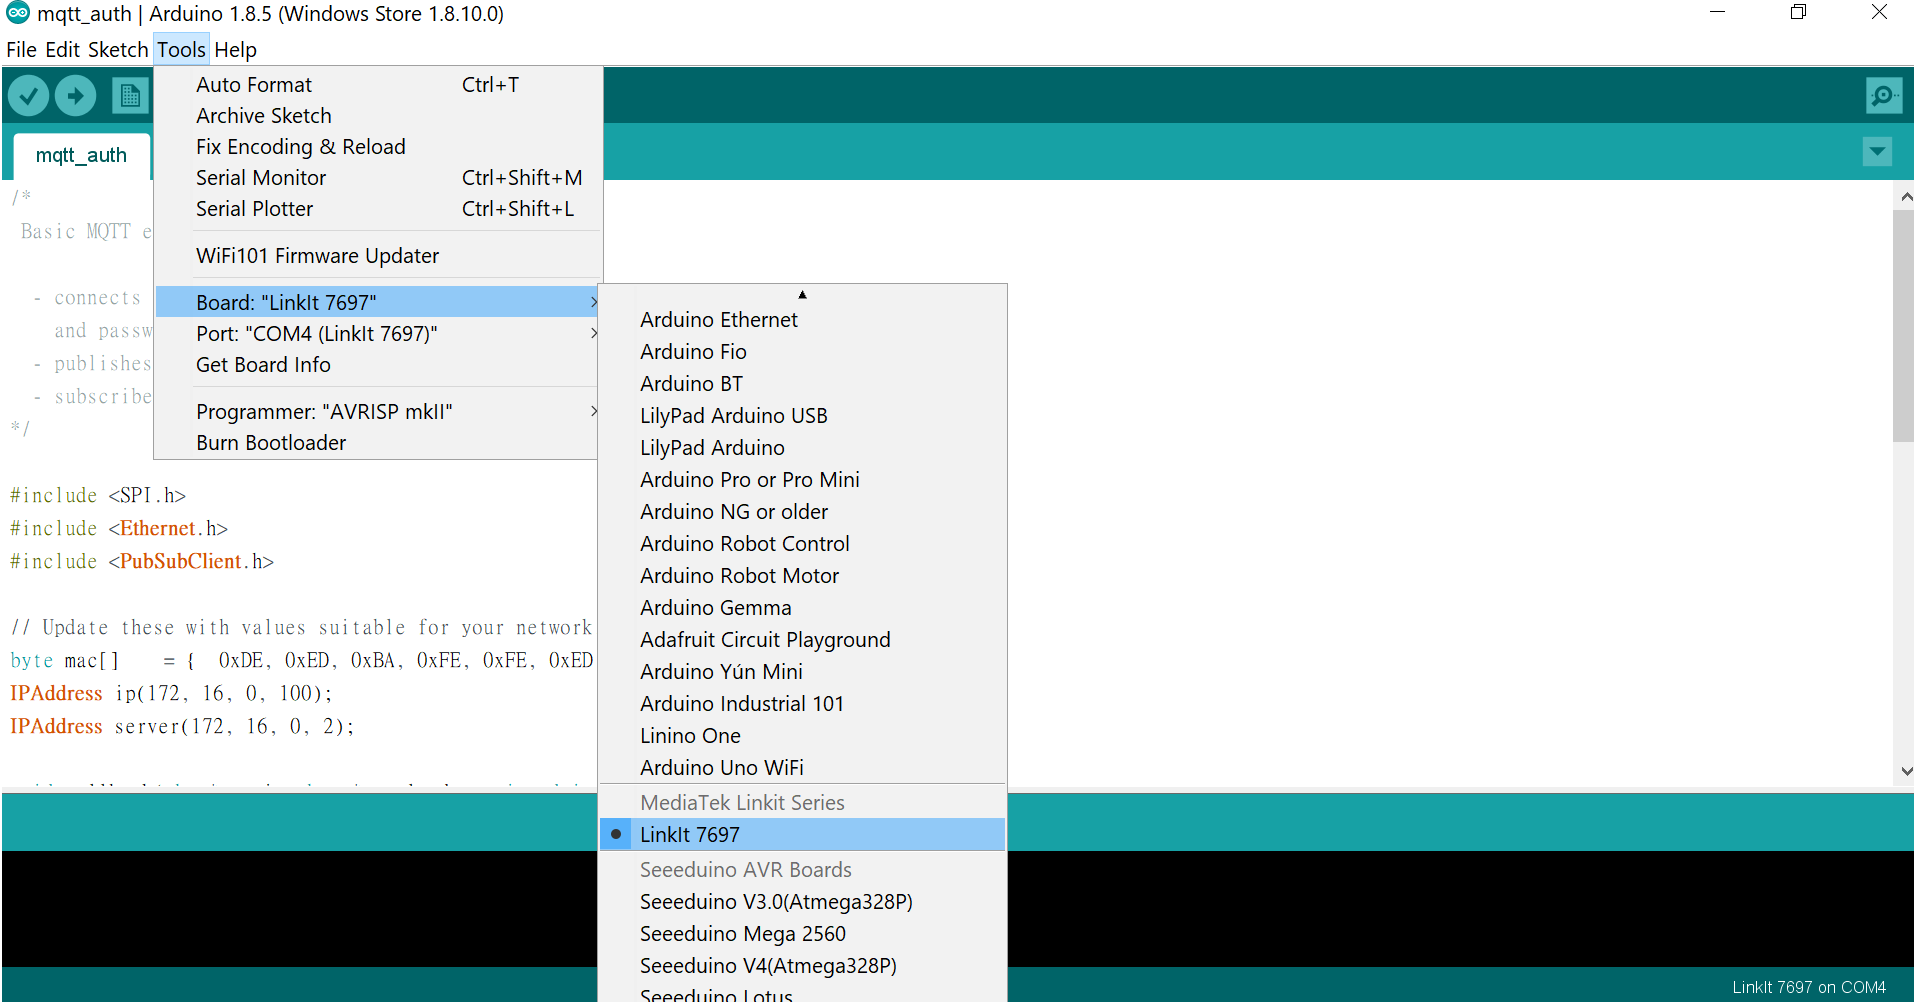Select Arduino Robot Control board
This screenshot has height=1002, width=1914.
point(802,544)
